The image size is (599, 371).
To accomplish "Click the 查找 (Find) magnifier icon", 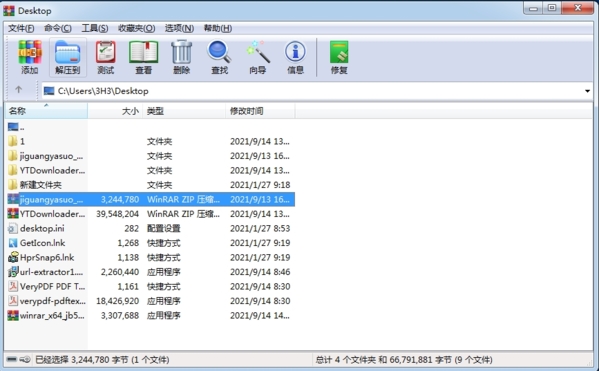I will pyautogui.click(x=219, y=52).
